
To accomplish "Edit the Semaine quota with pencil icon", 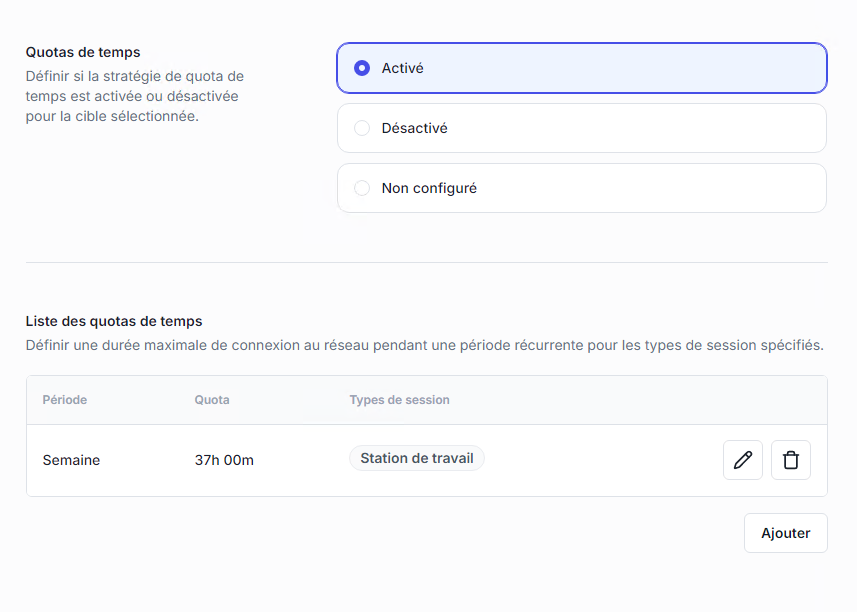I will (x=742, y=460).
